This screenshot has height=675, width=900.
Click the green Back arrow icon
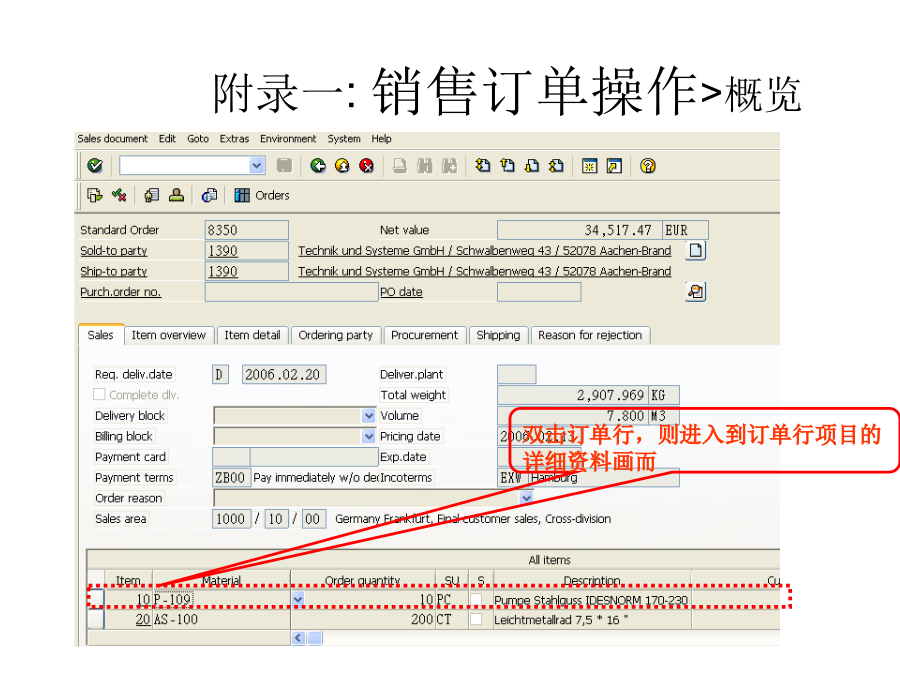pos(317,166)
